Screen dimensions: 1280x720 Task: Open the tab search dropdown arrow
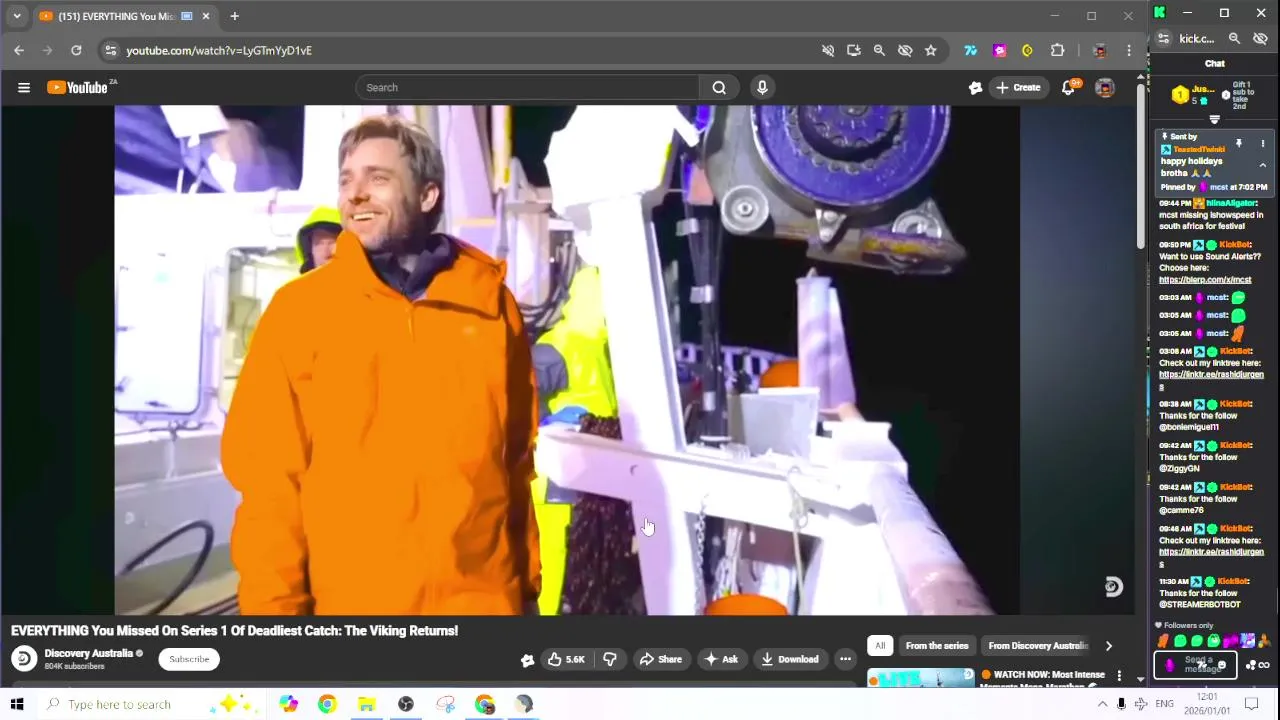(17, 16)
